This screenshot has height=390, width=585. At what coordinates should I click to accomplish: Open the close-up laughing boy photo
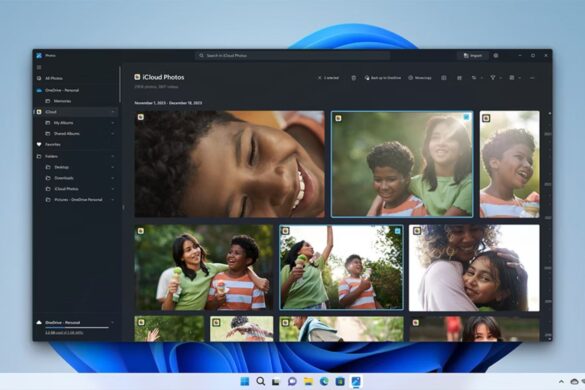tap(229, 164)
